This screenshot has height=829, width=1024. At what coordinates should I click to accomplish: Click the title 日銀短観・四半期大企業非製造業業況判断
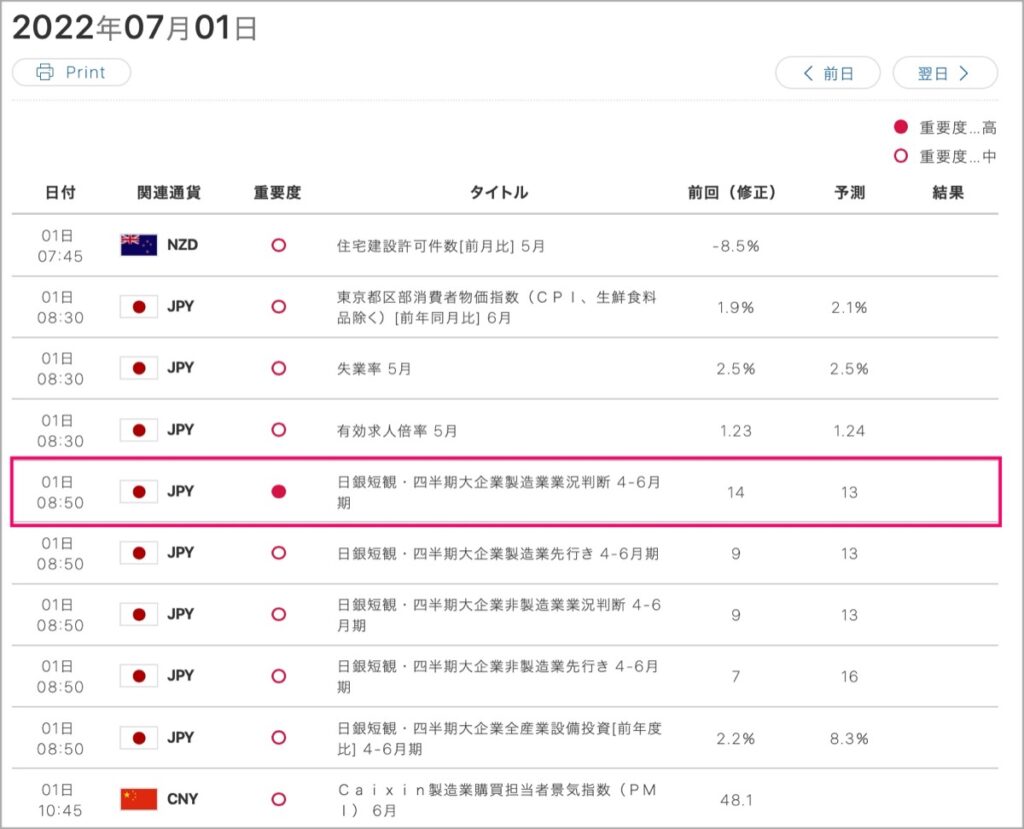pos(499,615)
